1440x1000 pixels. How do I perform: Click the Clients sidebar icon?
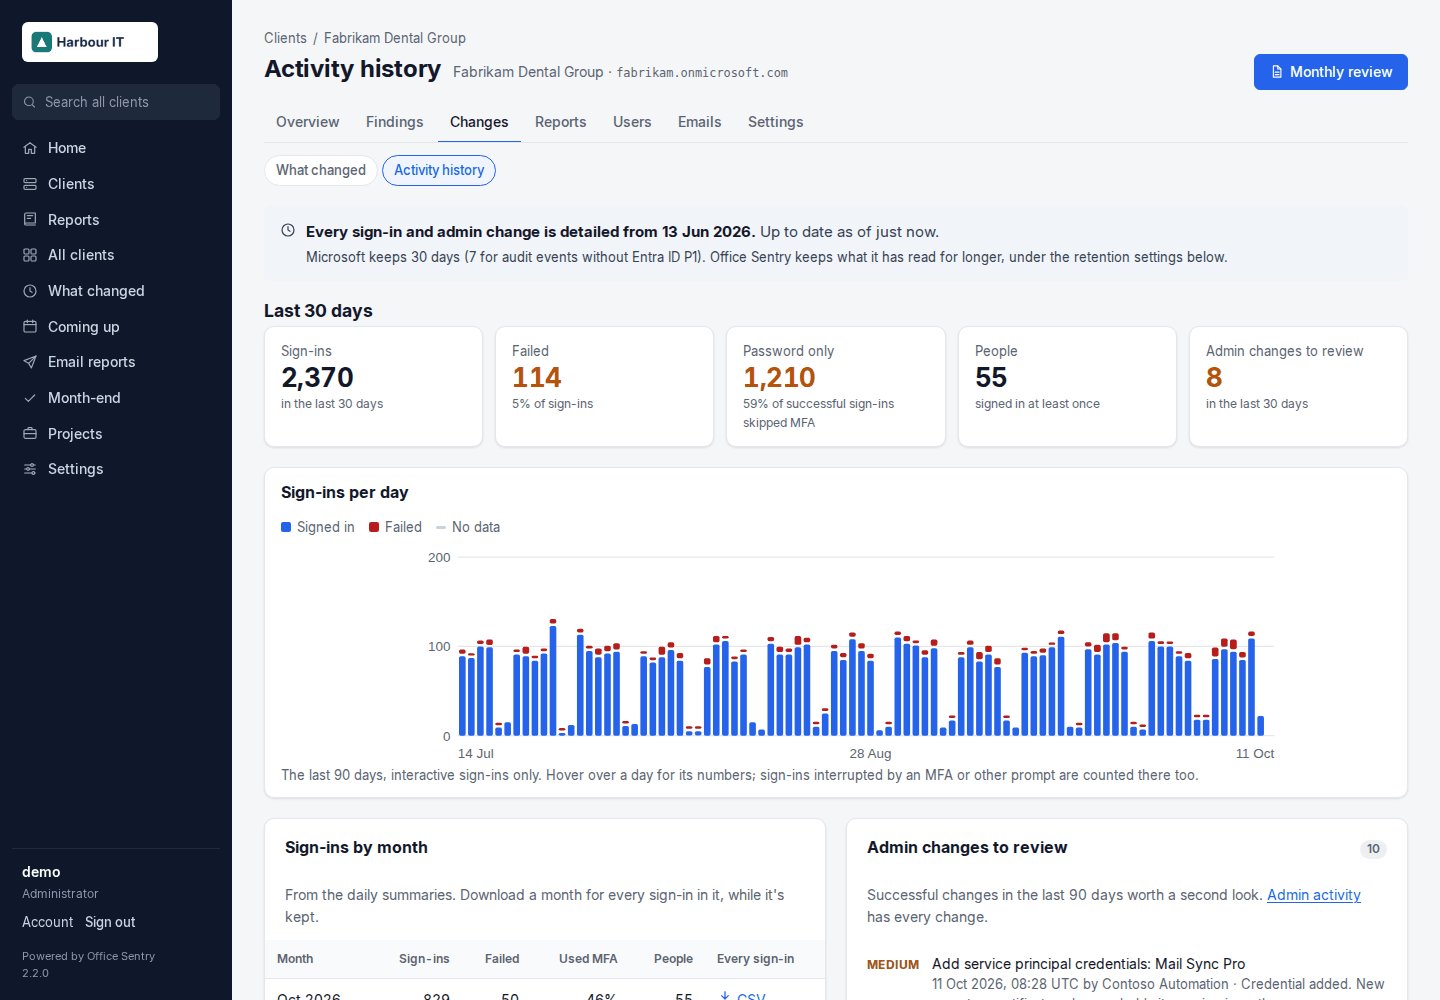coord(30,184)
